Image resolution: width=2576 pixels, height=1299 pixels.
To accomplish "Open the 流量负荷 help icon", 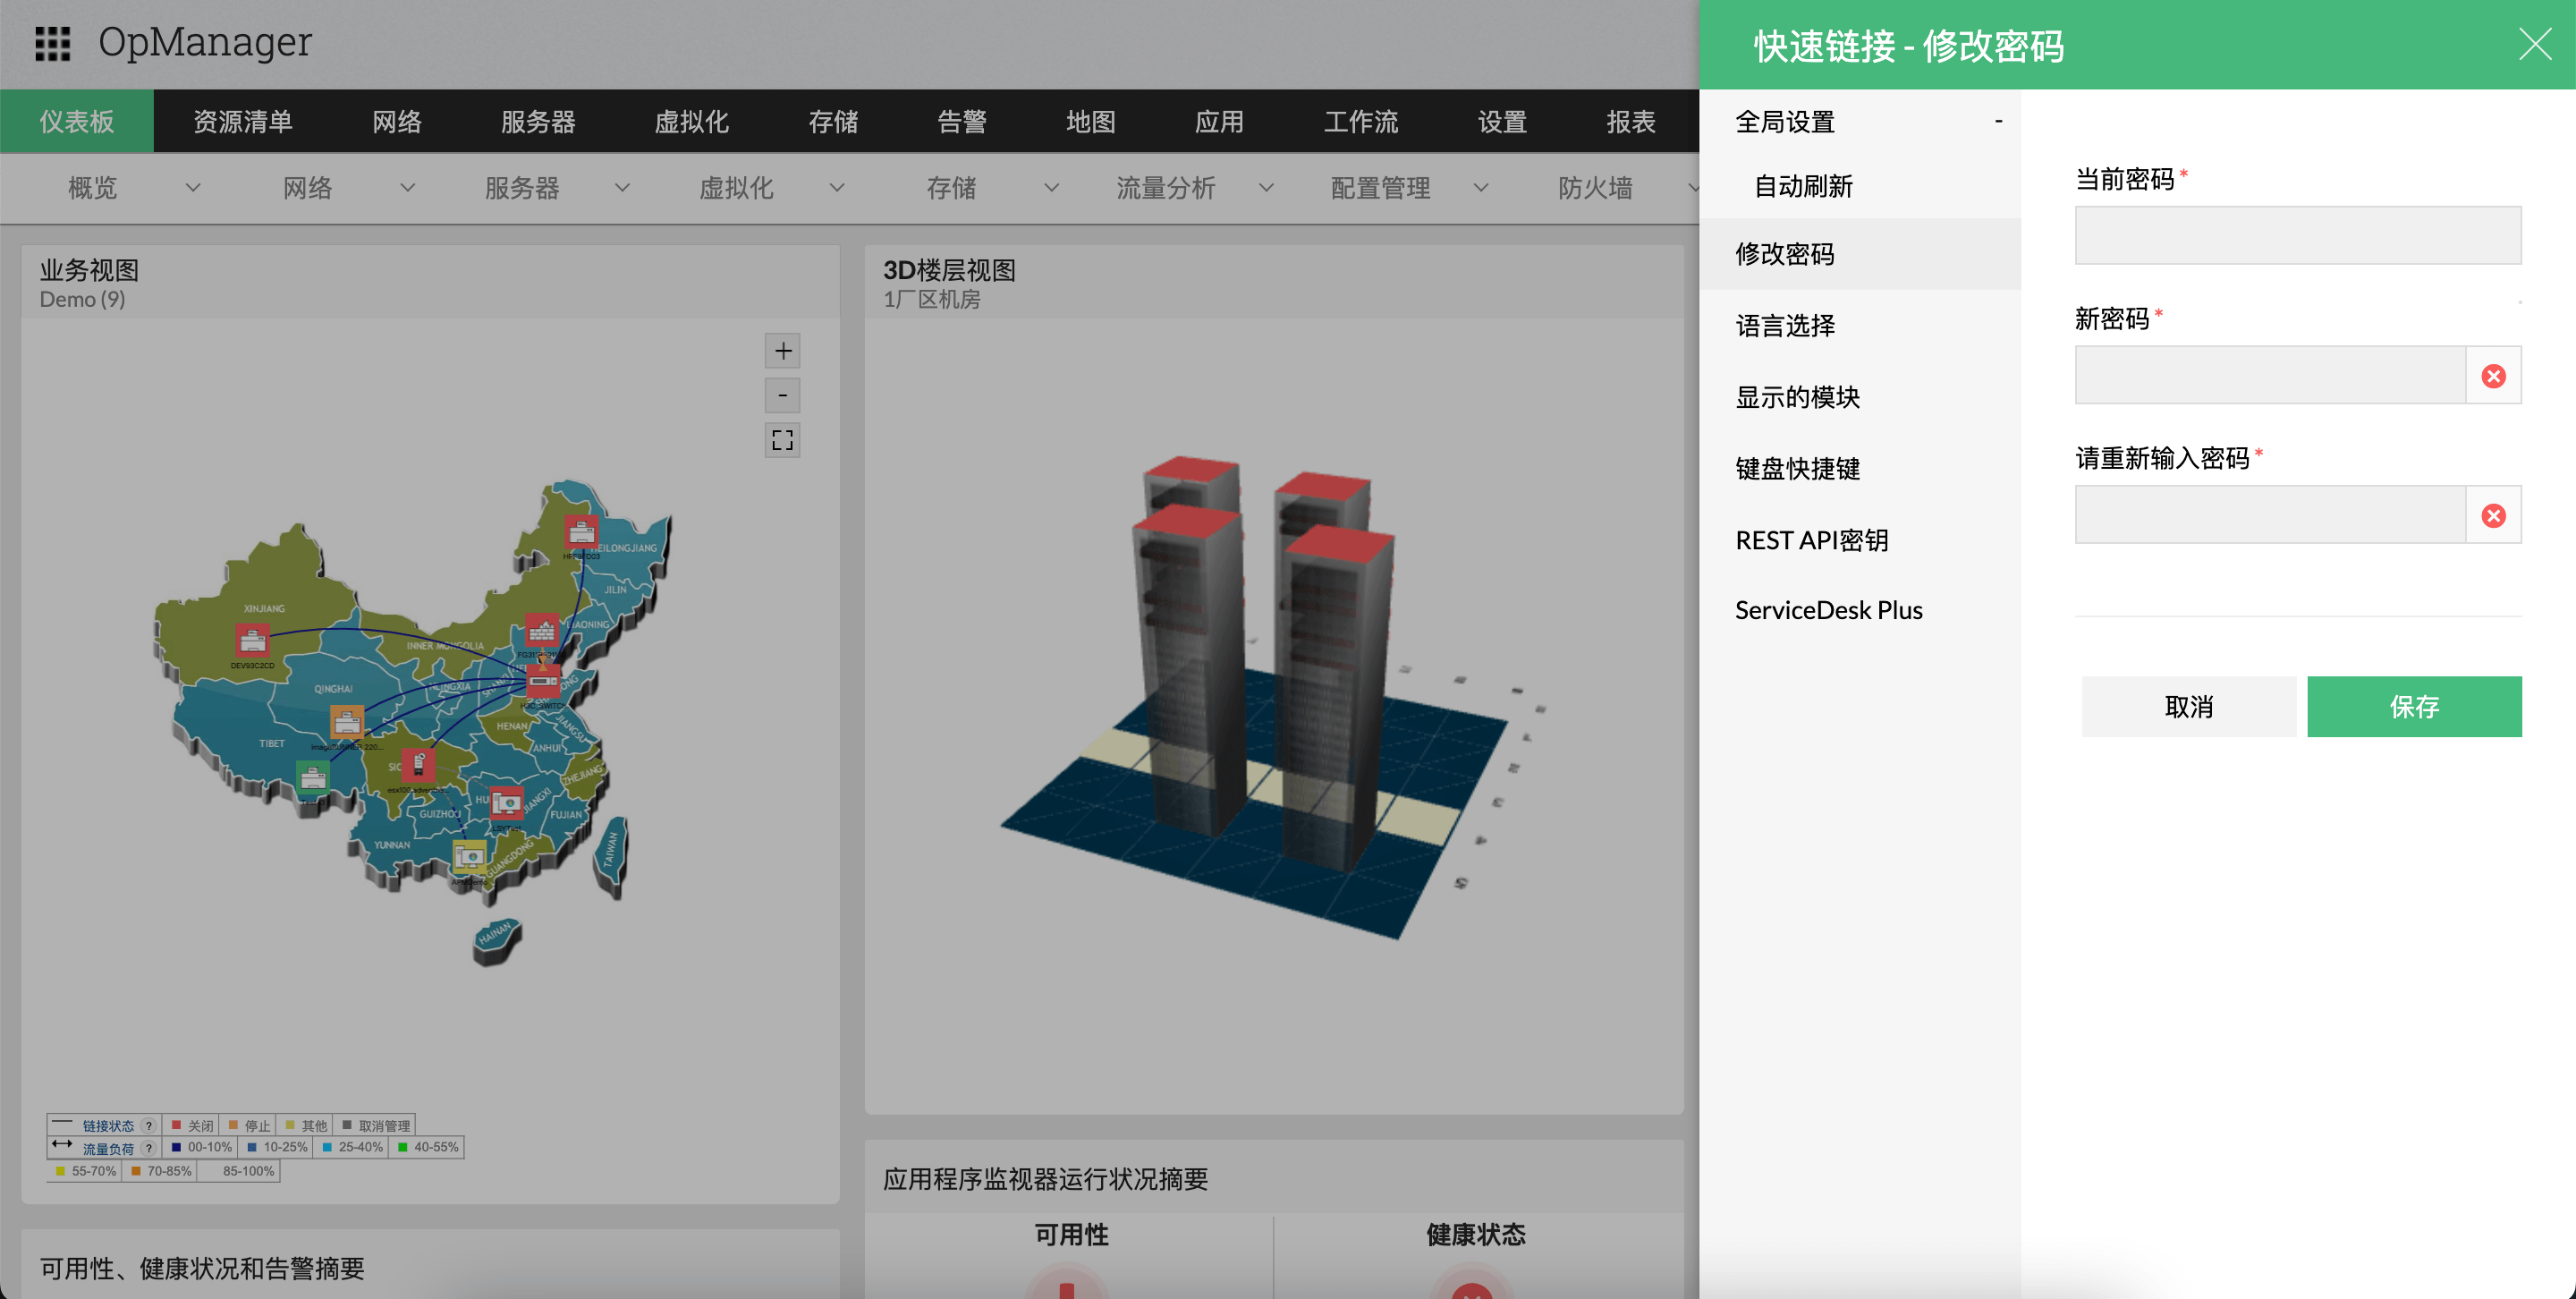I will click(x=149, y=1148).
